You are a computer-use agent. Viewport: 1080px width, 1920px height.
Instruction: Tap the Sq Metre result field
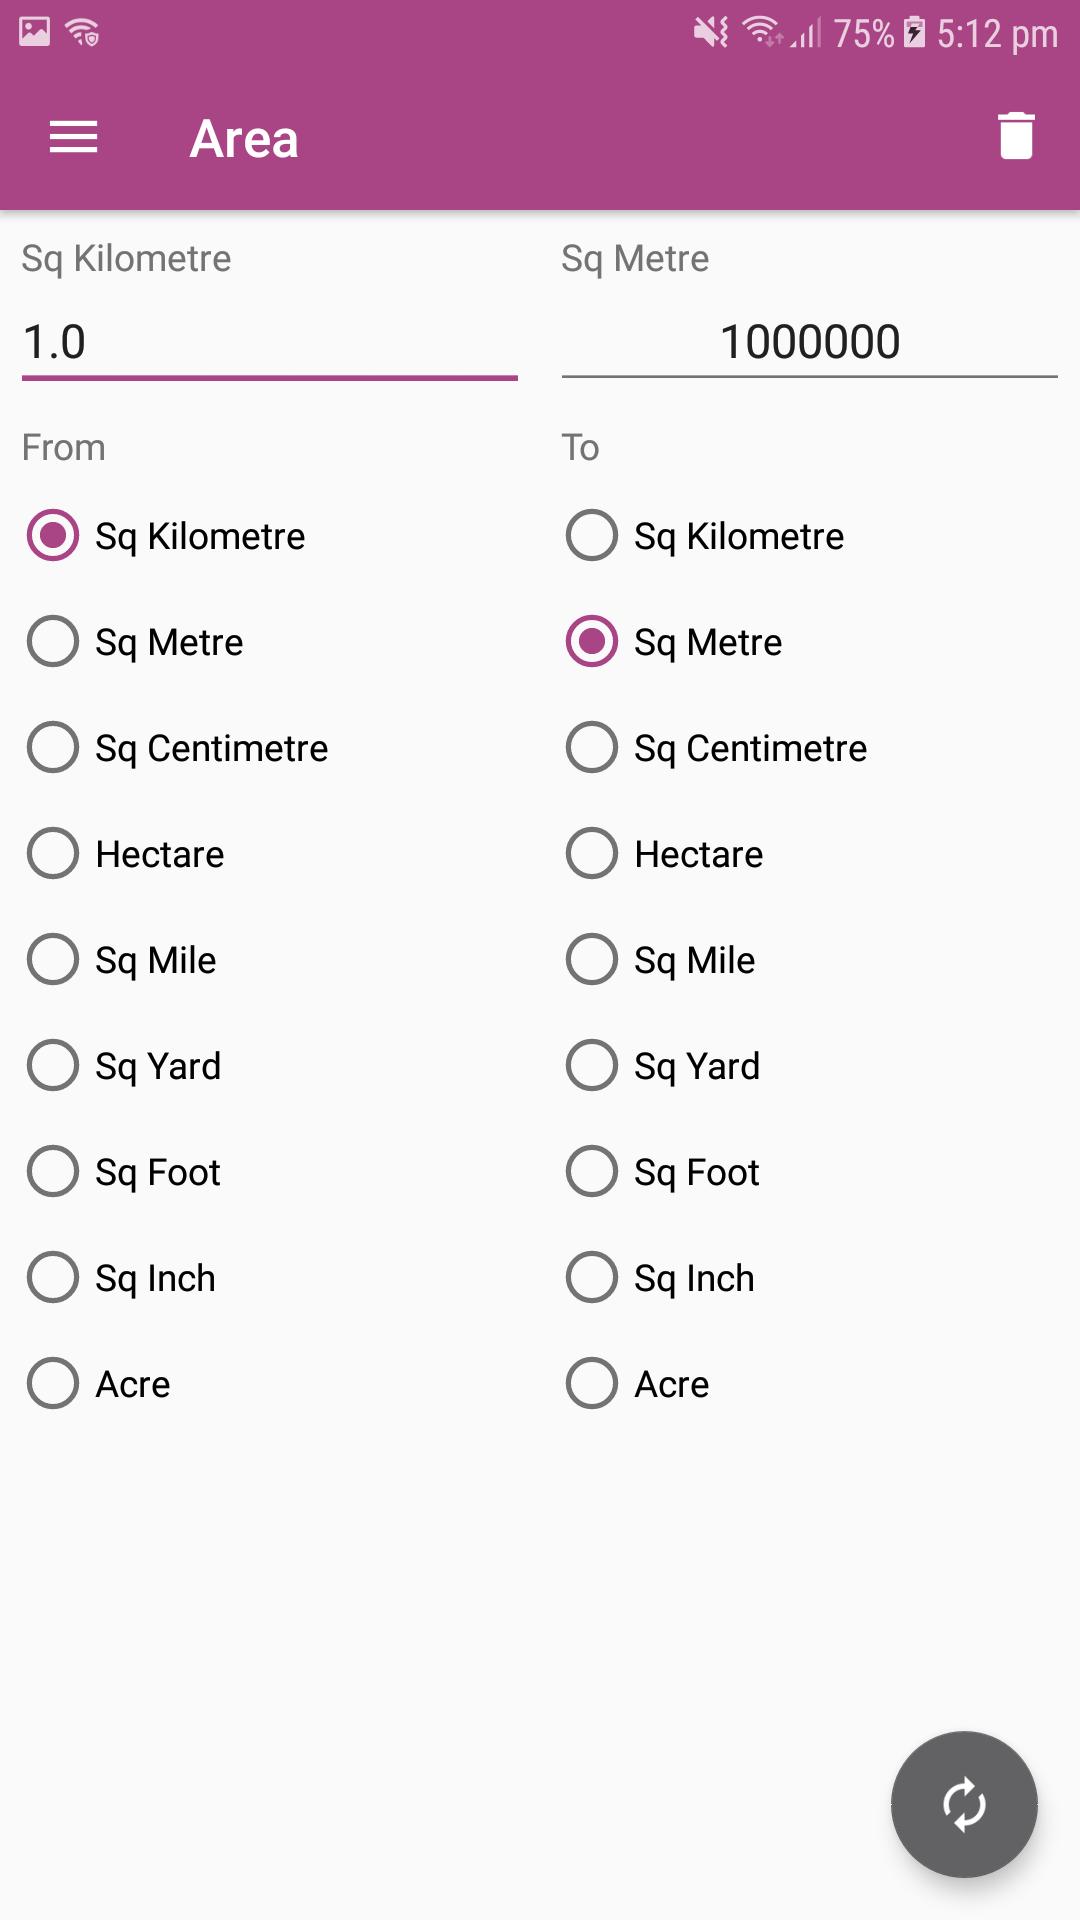(810, 342)
